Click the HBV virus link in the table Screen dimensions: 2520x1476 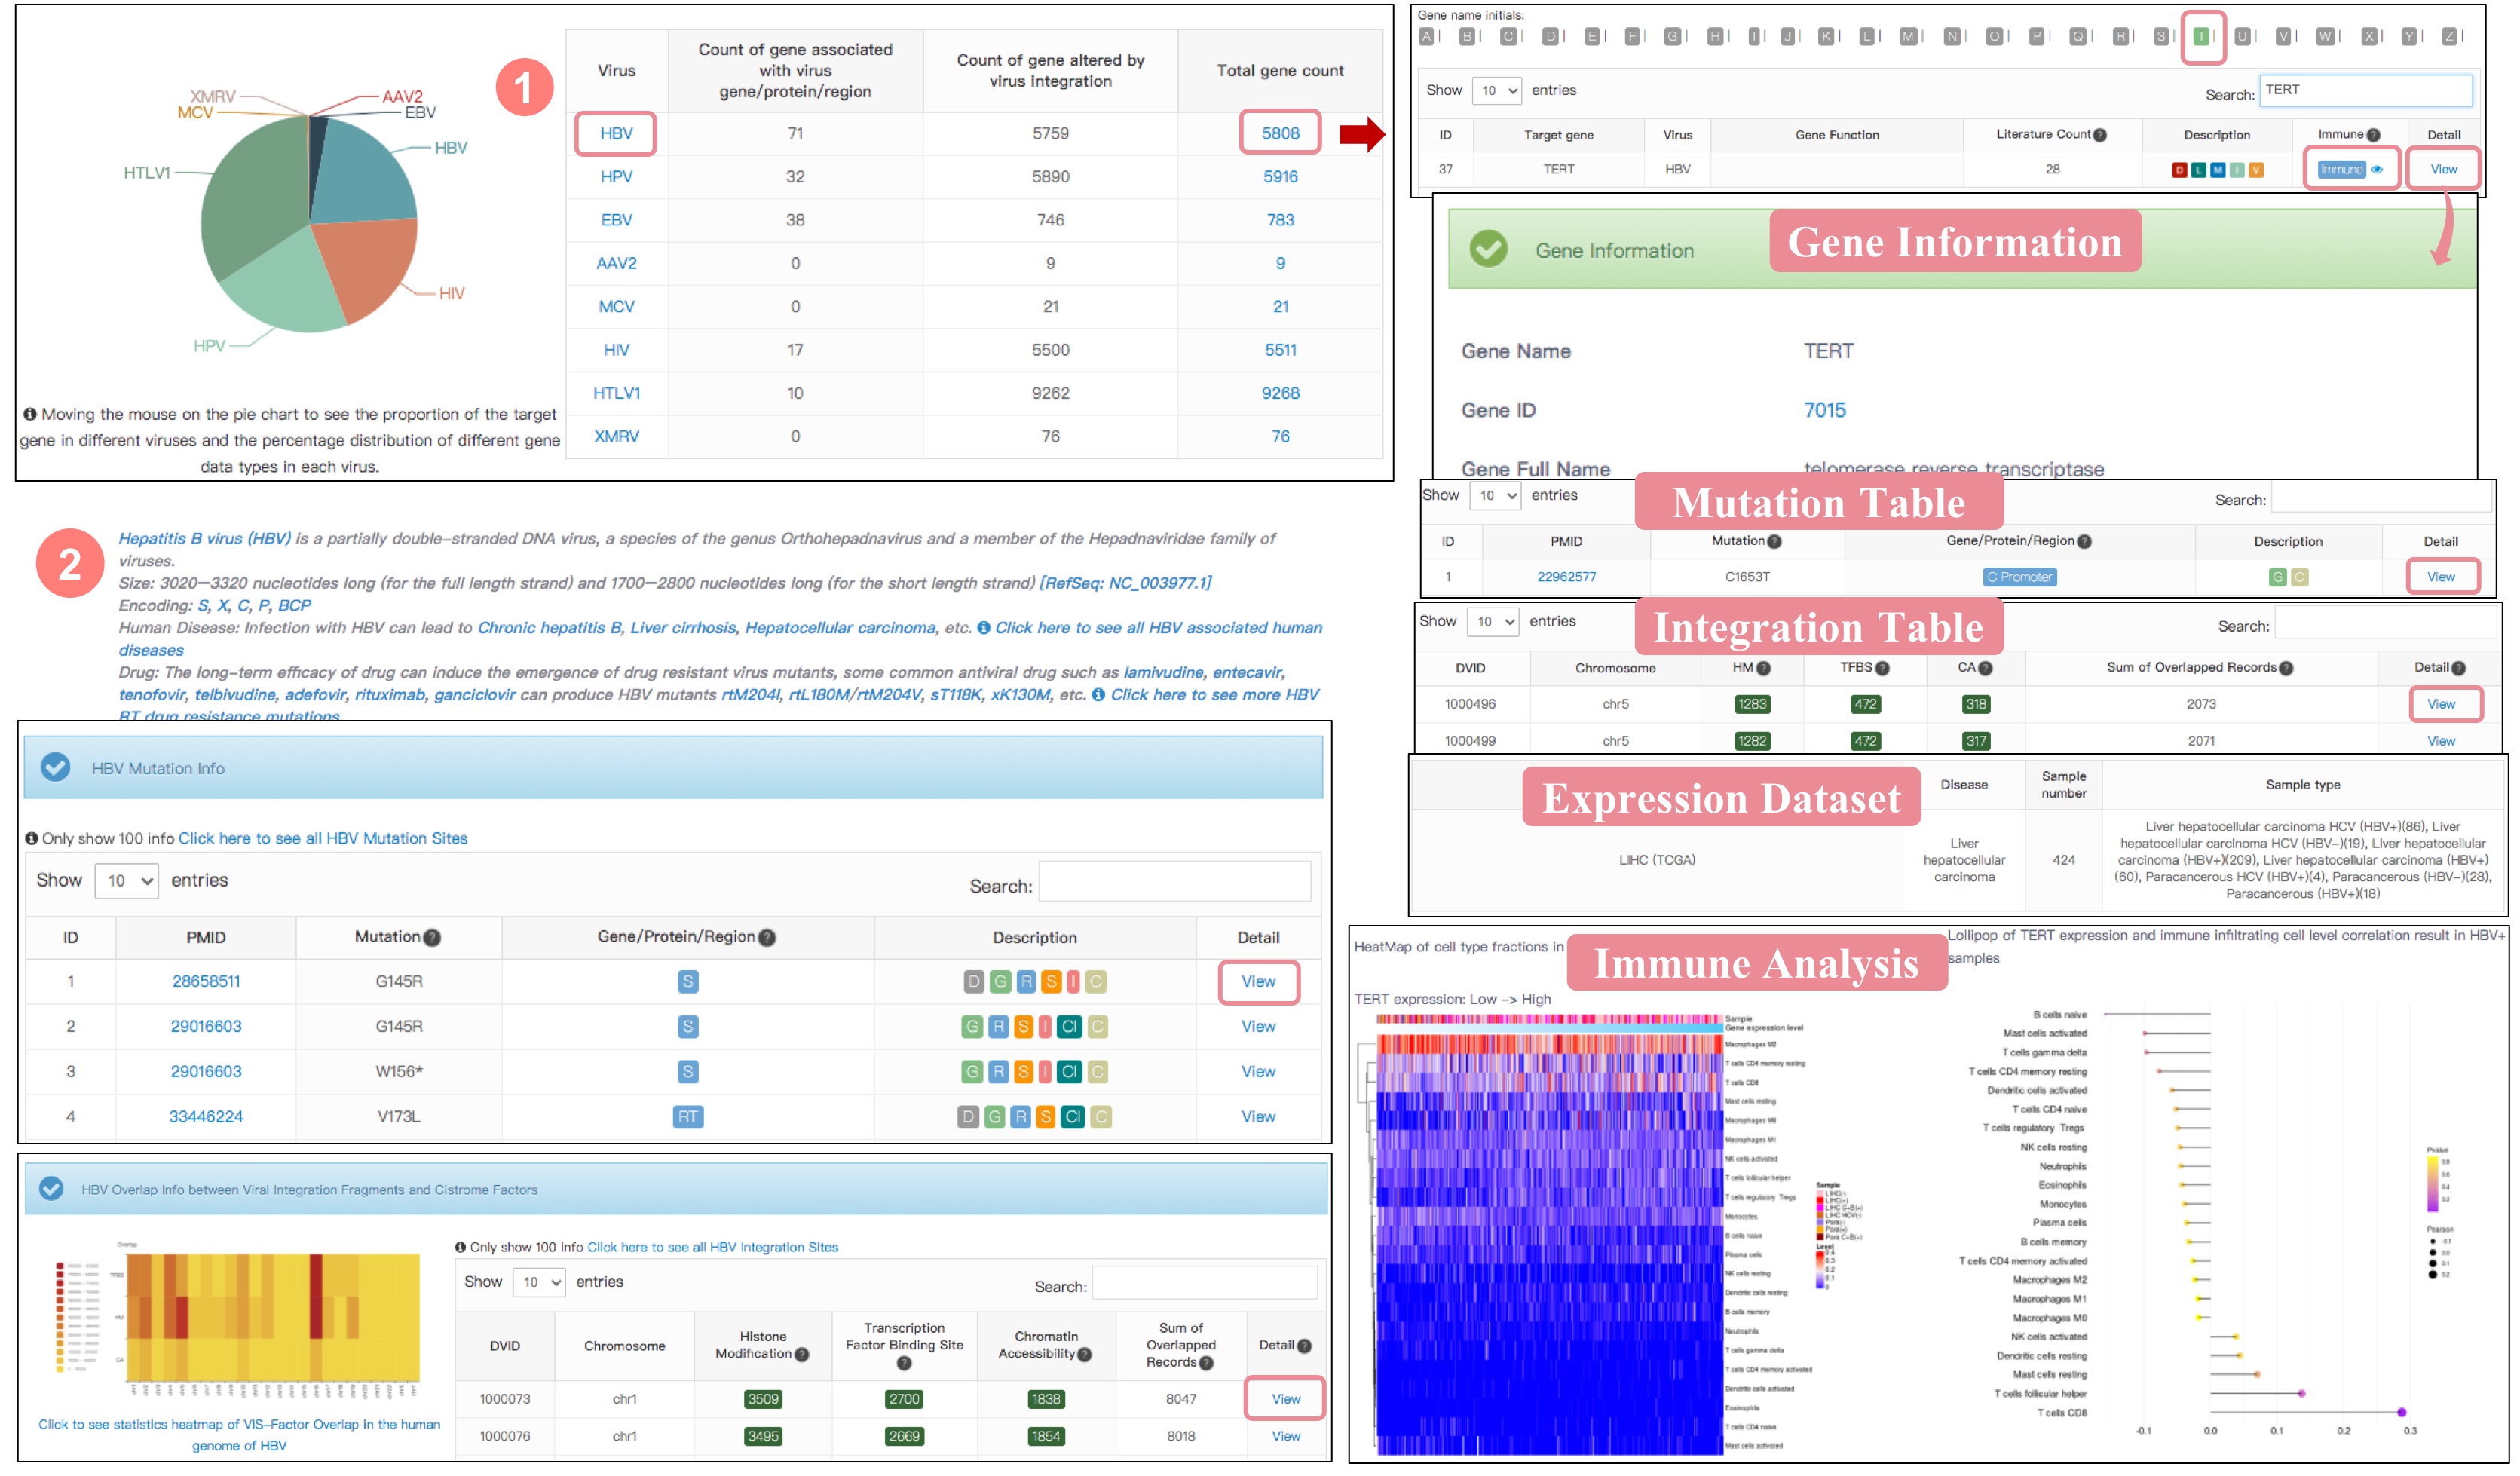point(616,134)
